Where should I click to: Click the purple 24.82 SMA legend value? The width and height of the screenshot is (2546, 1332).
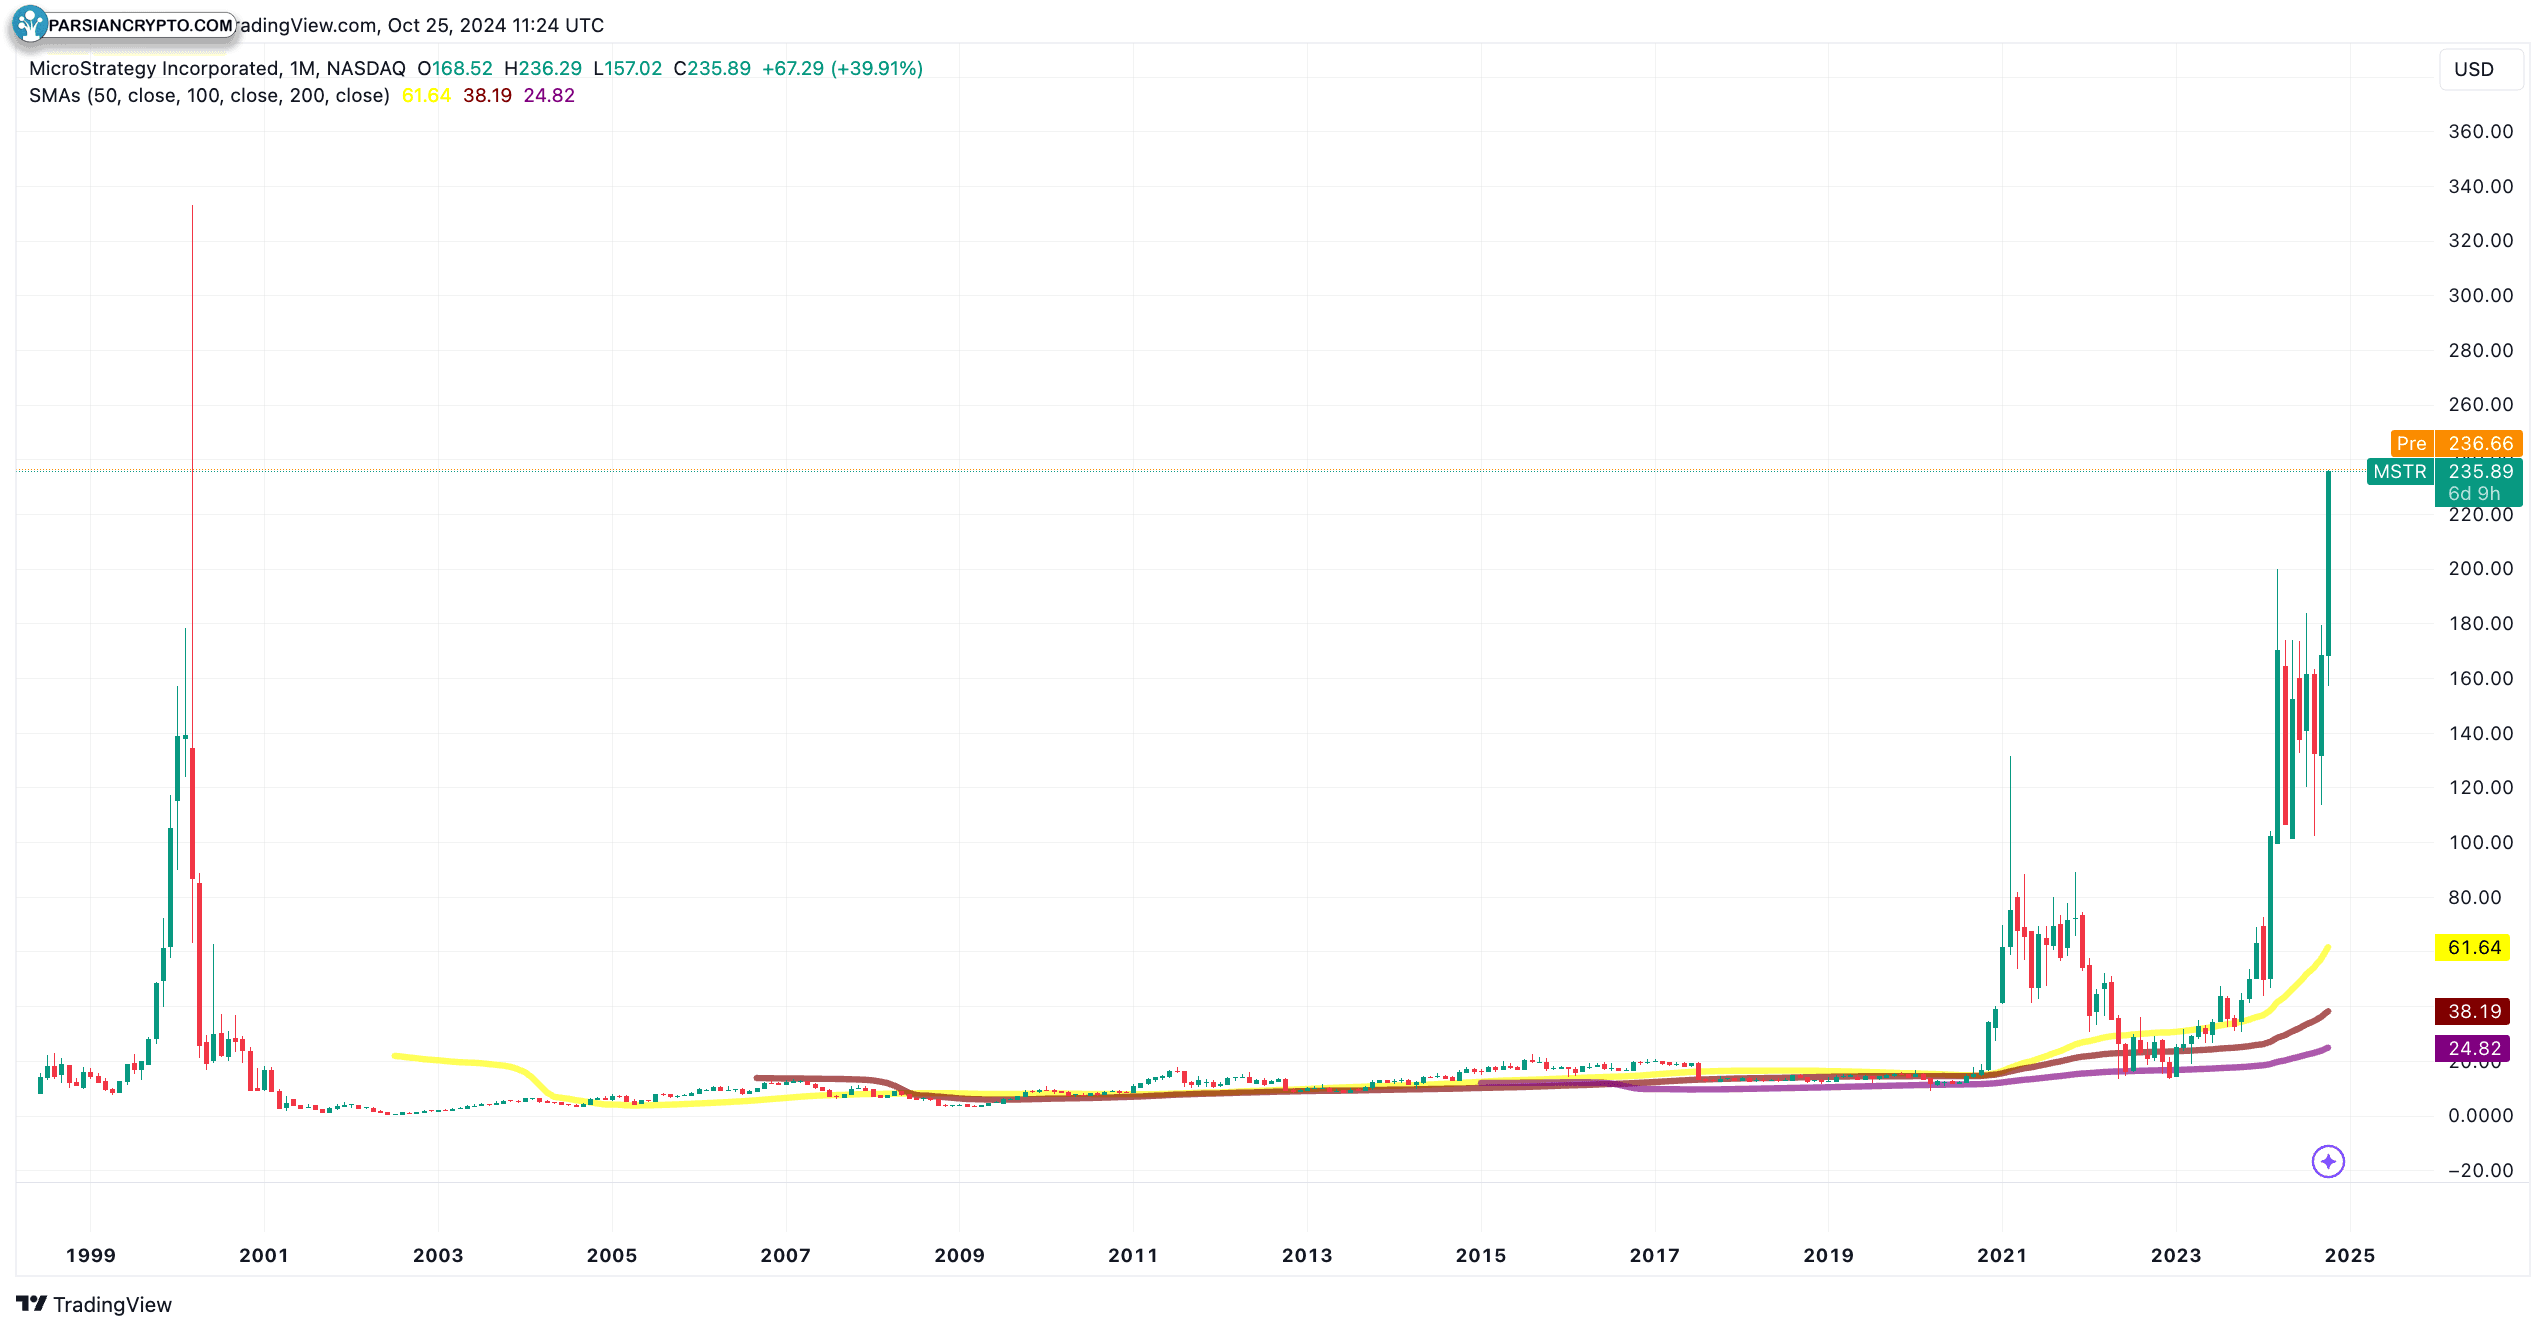[x=549, y=95]
